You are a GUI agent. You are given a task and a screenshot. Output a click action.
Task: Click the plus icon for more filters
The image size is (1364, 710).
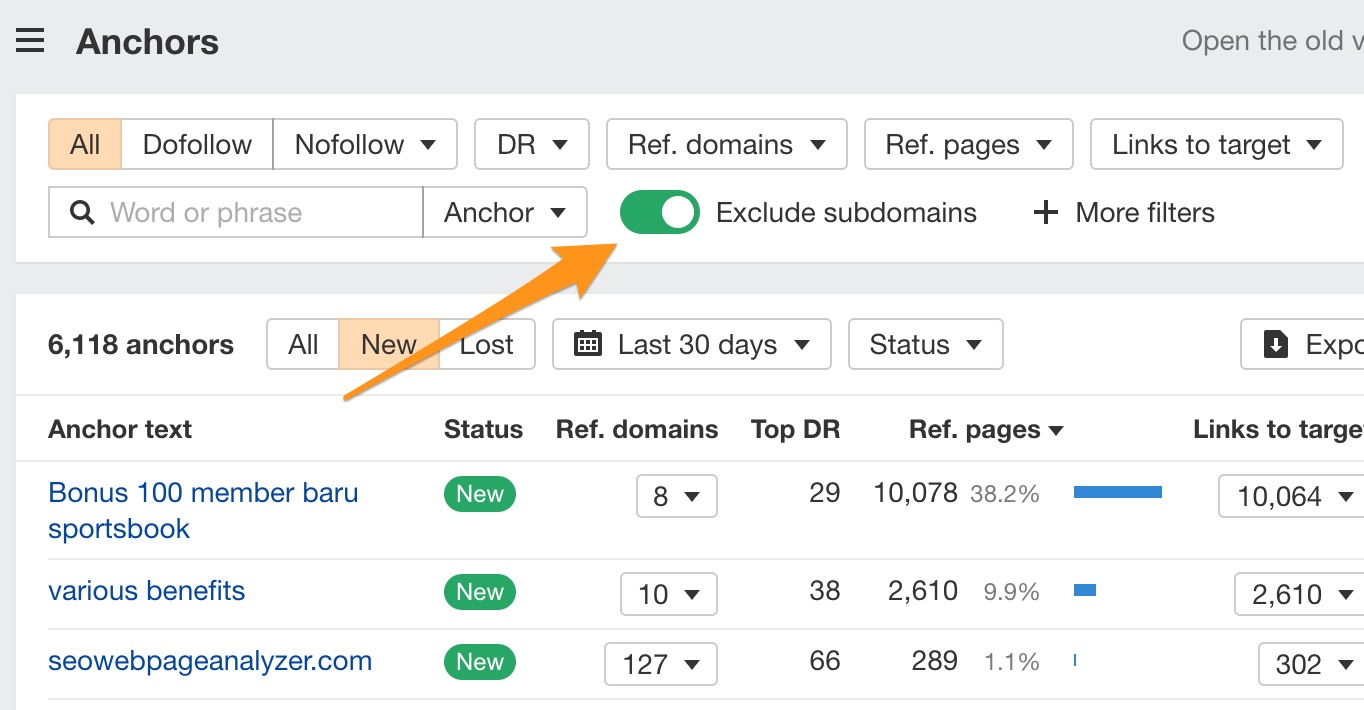pyautogui.click(x=1045, y=213)
